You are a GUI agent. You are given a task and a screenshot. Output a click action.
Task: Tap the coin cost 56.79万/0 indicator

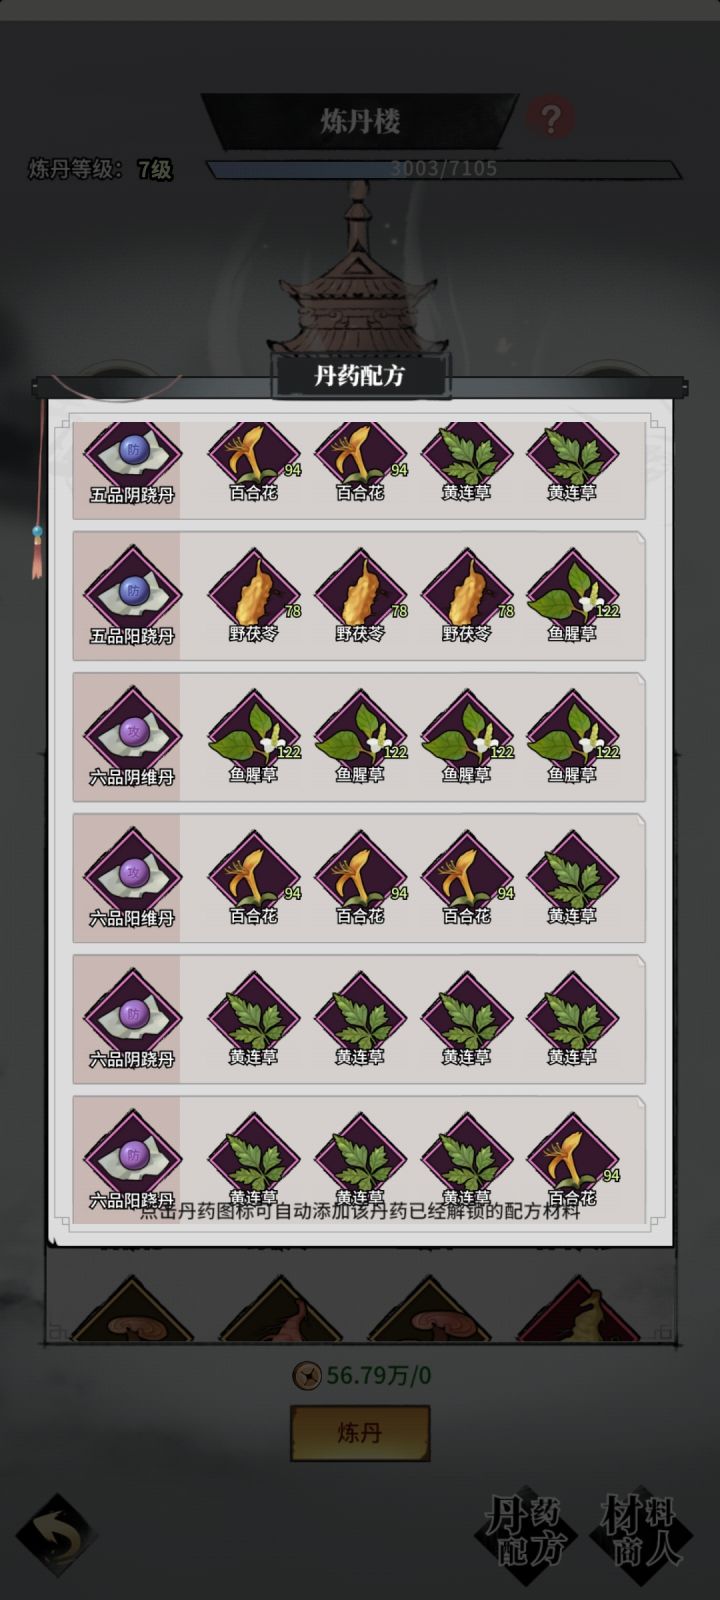click(362, 1376)
